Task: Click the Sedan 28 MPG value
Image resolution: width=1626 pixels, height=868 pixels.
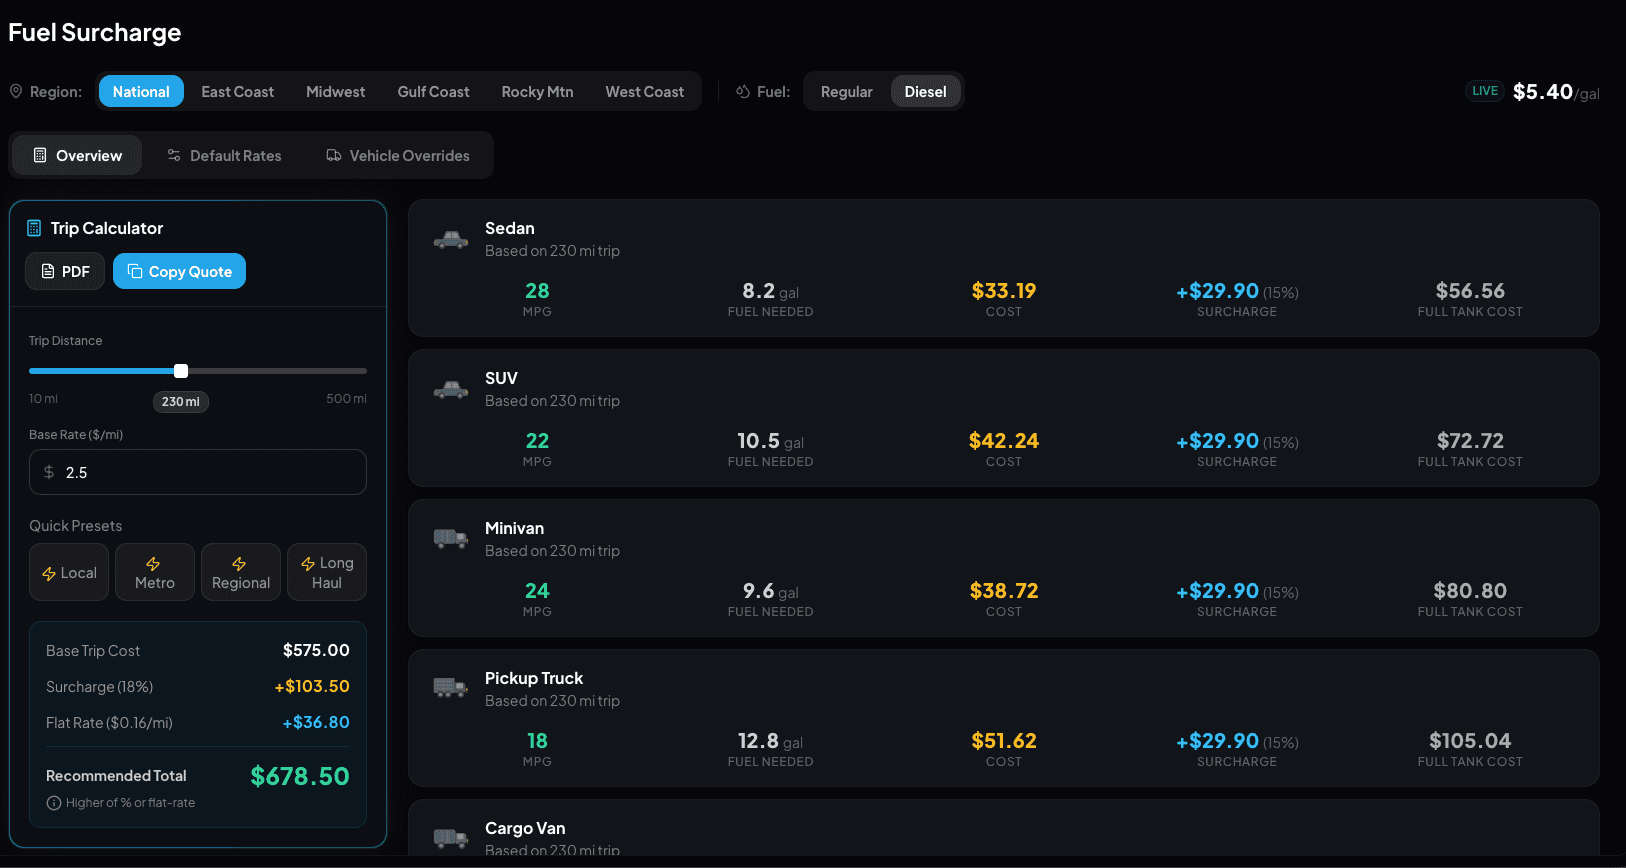Action: pyautogui.click(x=537, y=291)
